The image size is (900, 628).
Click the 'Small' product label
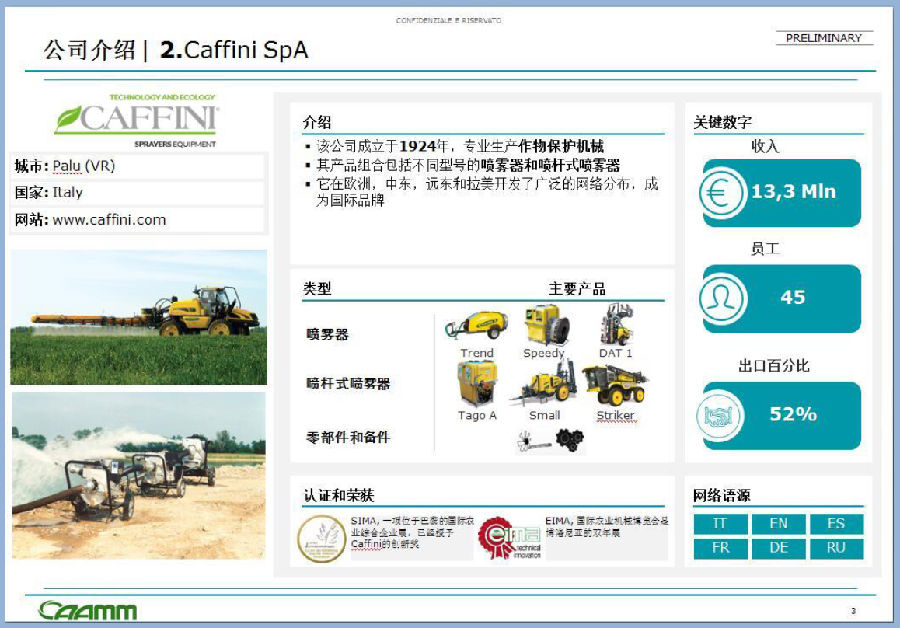(545, 415)
